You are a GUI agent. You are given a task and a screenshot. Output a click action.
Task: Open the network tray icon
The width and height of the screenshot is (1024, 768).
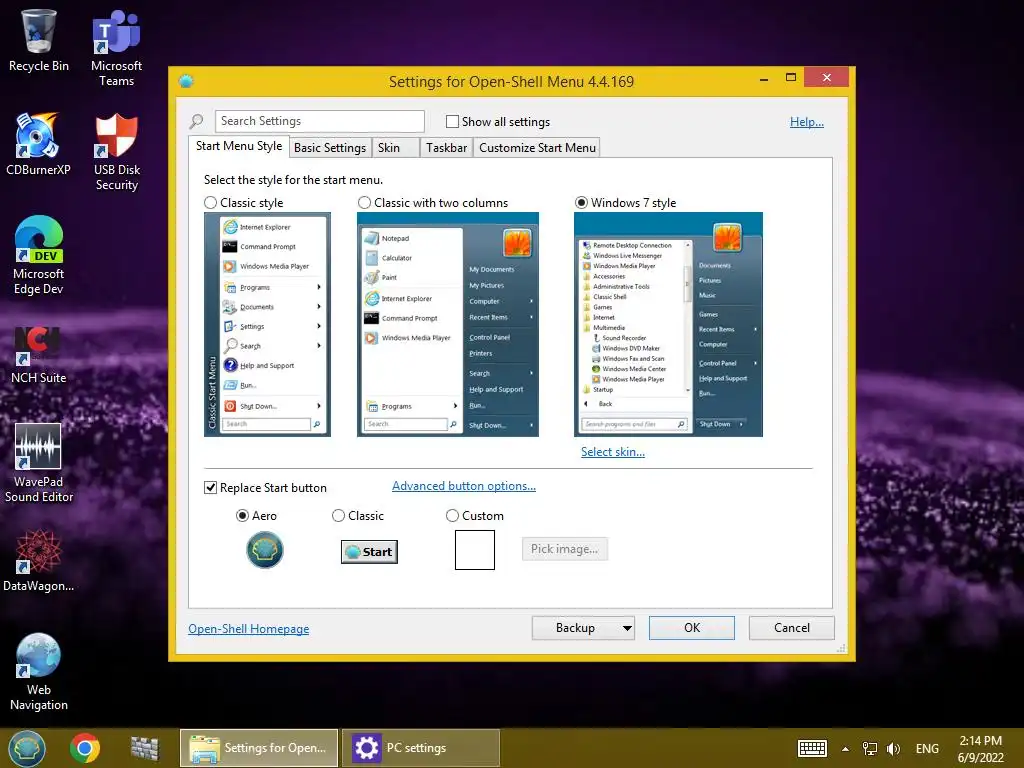coord(870,748)
